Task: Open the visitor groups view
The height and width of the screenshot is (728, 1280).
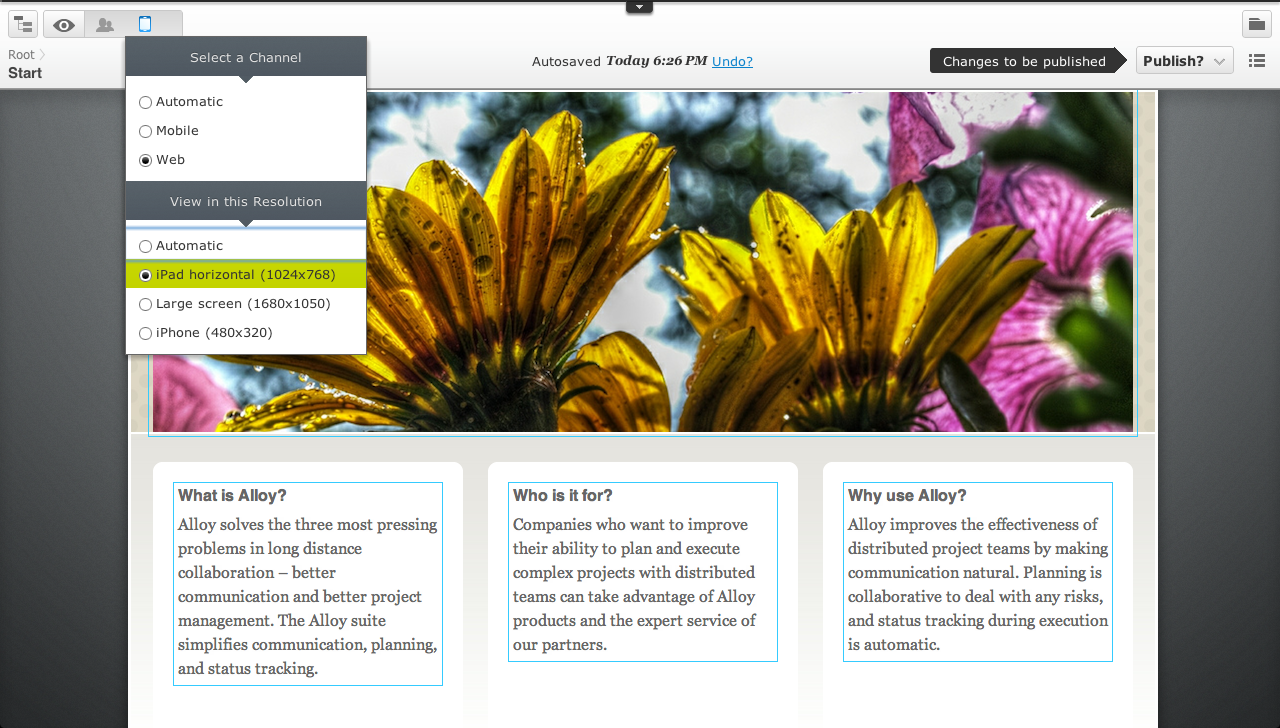Action: pos(103,23)
